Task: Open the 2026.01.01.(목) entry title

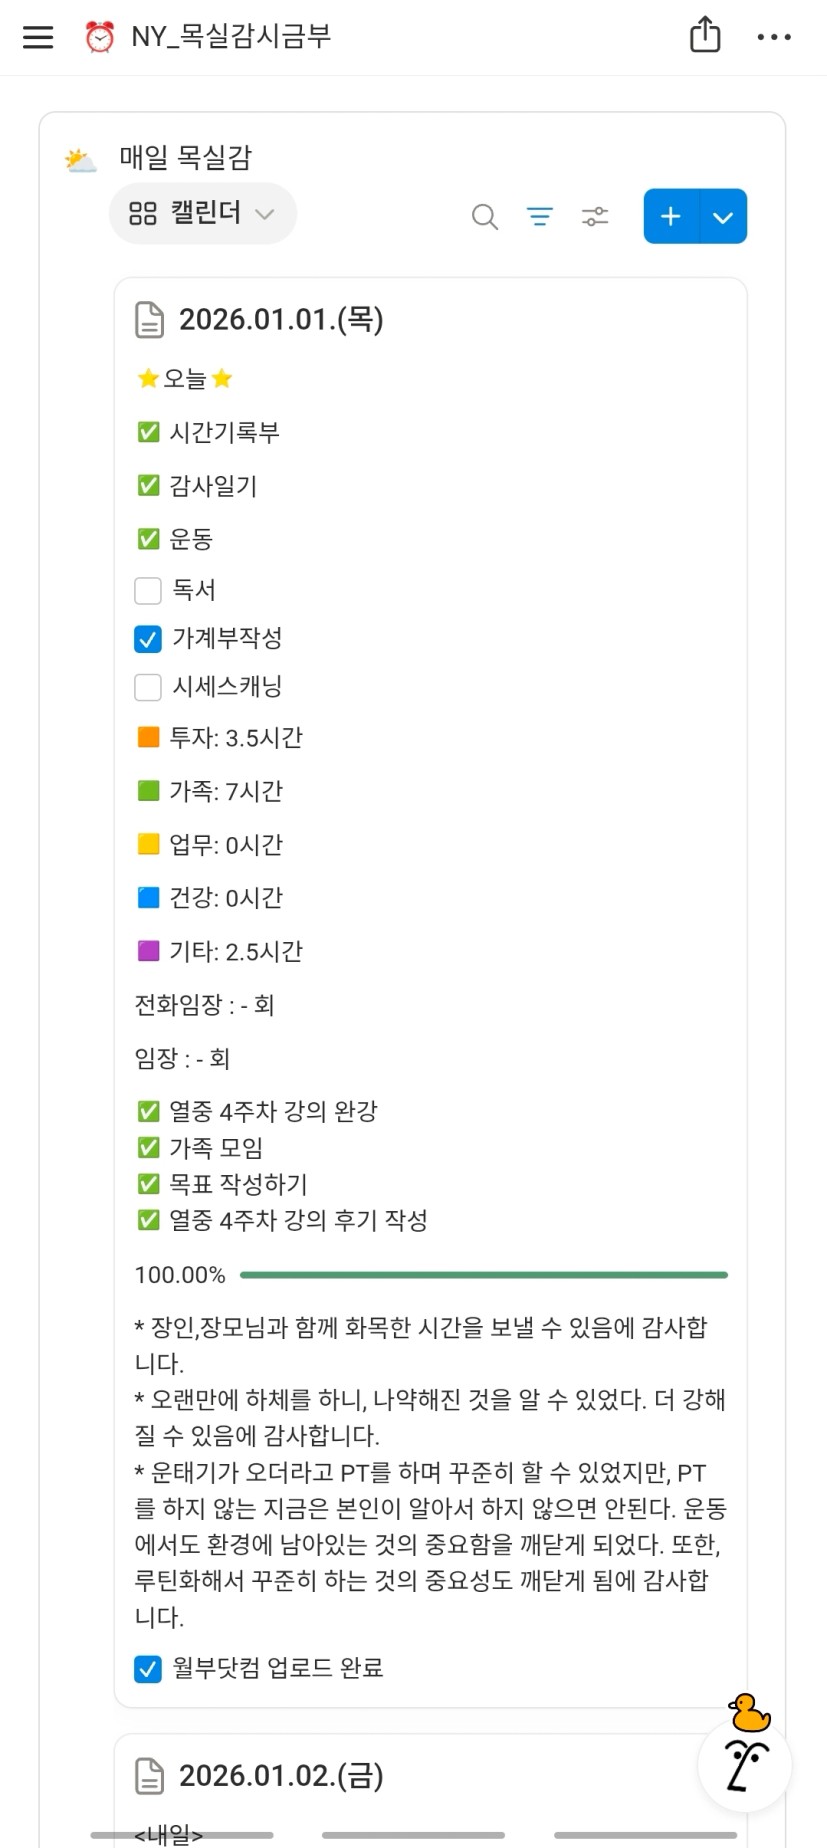Action: point(281,320)
